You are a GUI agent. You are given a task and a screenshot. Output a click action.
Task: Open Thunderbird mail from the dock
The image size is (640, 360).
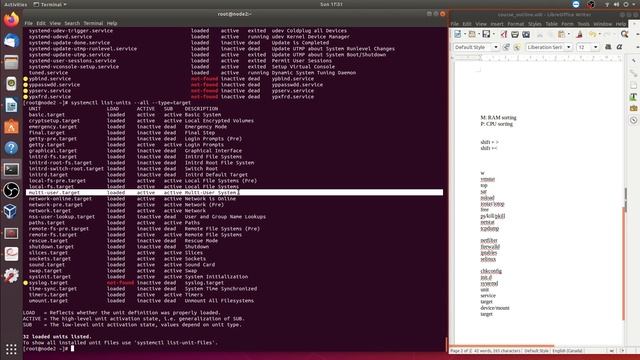[x=11, y=41]
